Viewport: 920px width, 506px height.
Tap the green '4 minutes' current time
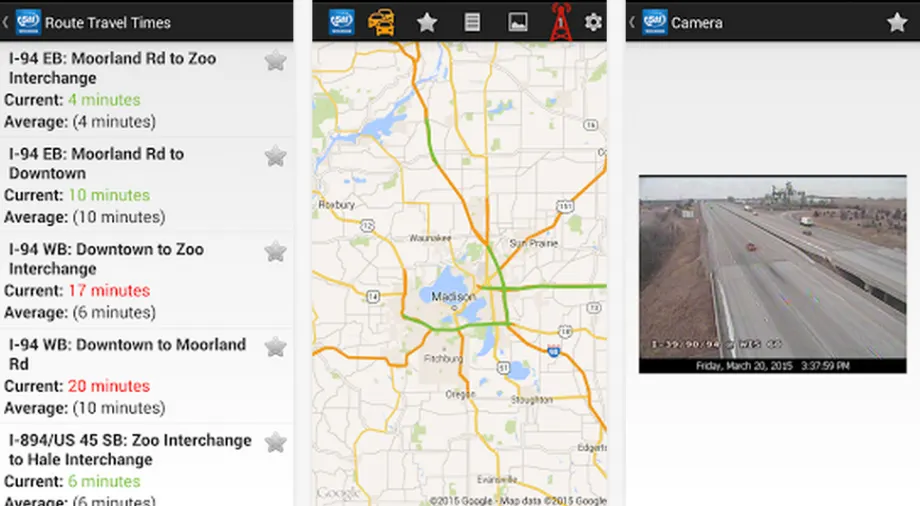click(104, 100)
